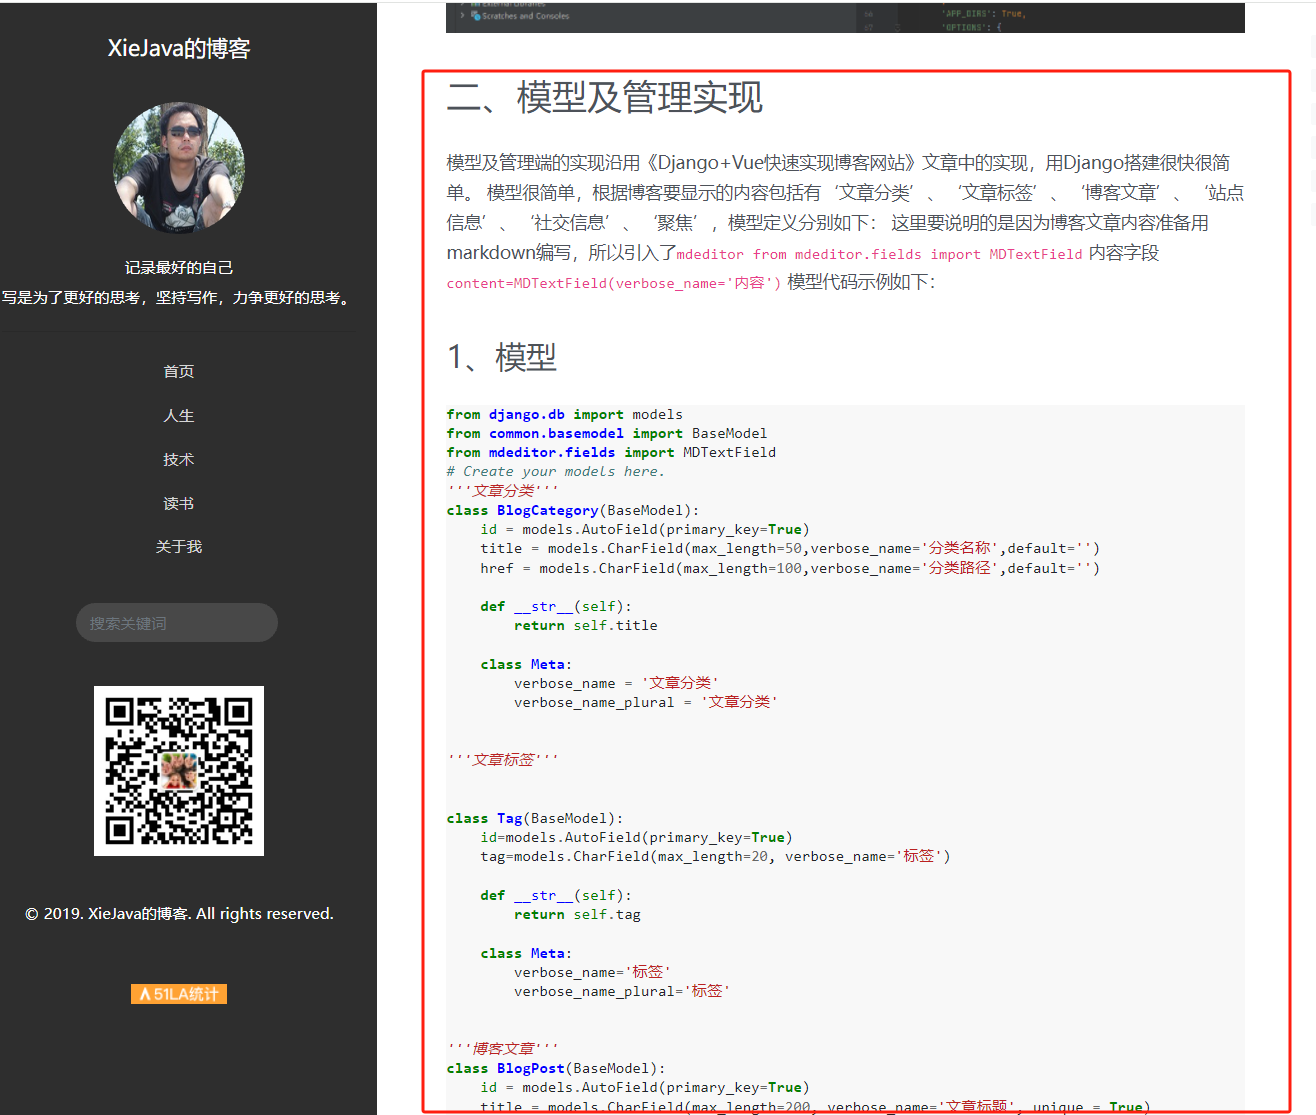Screen dimensions: 1316x1115
Task: Open the 读书 navigation item
Action: point(179,503)
